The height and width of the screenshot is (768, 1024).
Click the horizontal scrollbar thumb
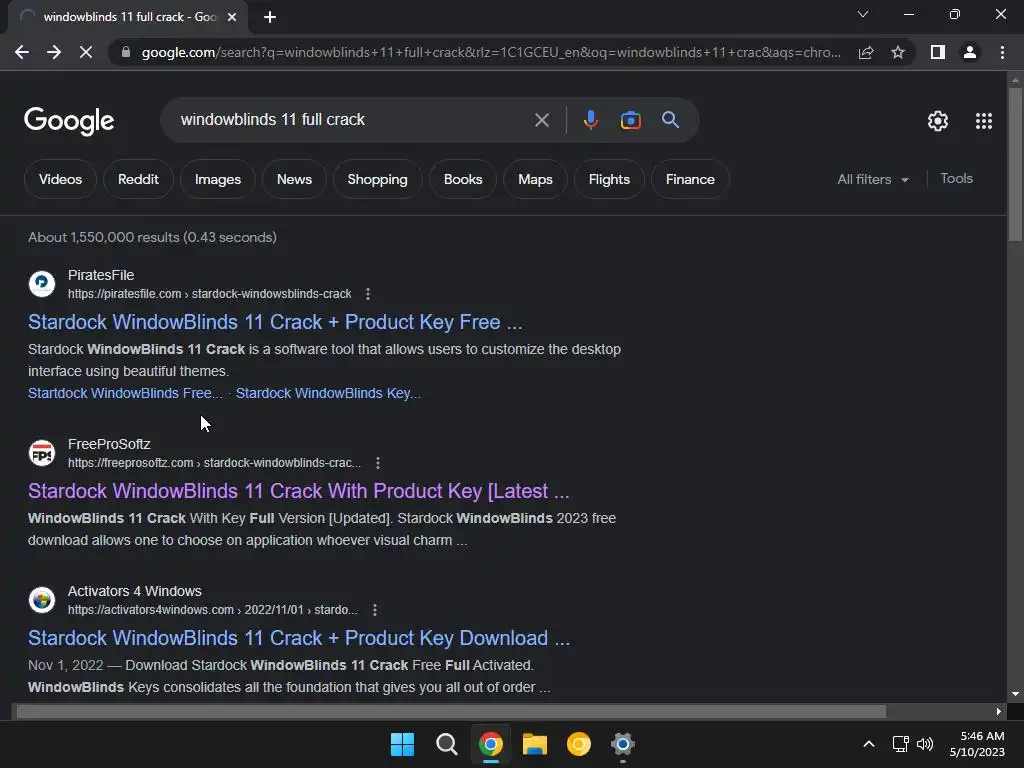(451, 711)
